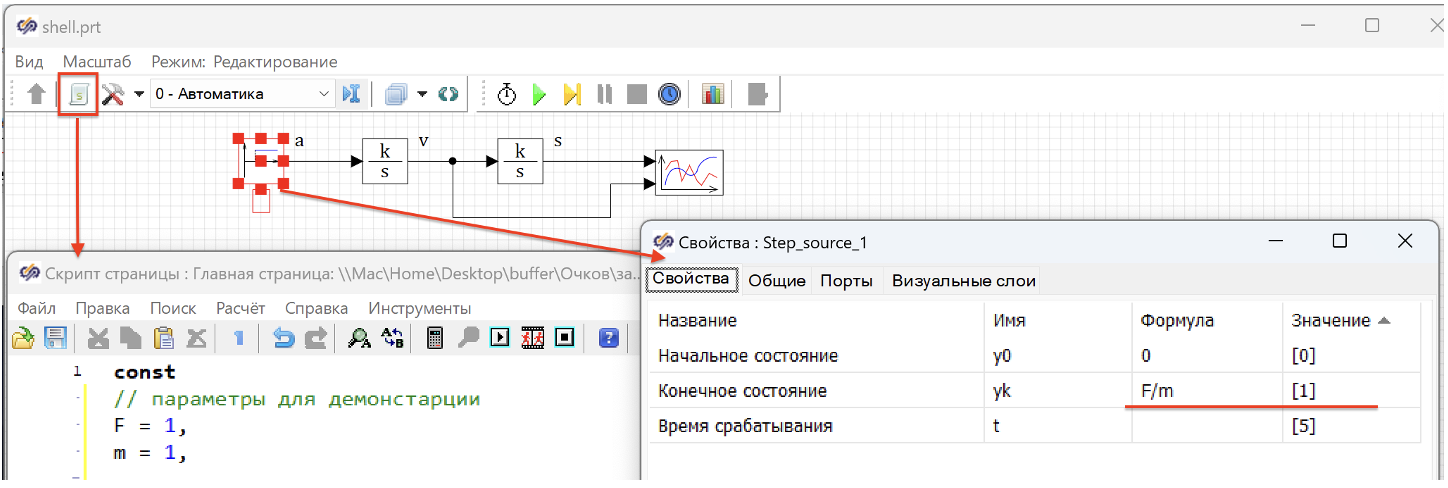
Task: Click the copy icon in script editor
Action: pos(131,338)
